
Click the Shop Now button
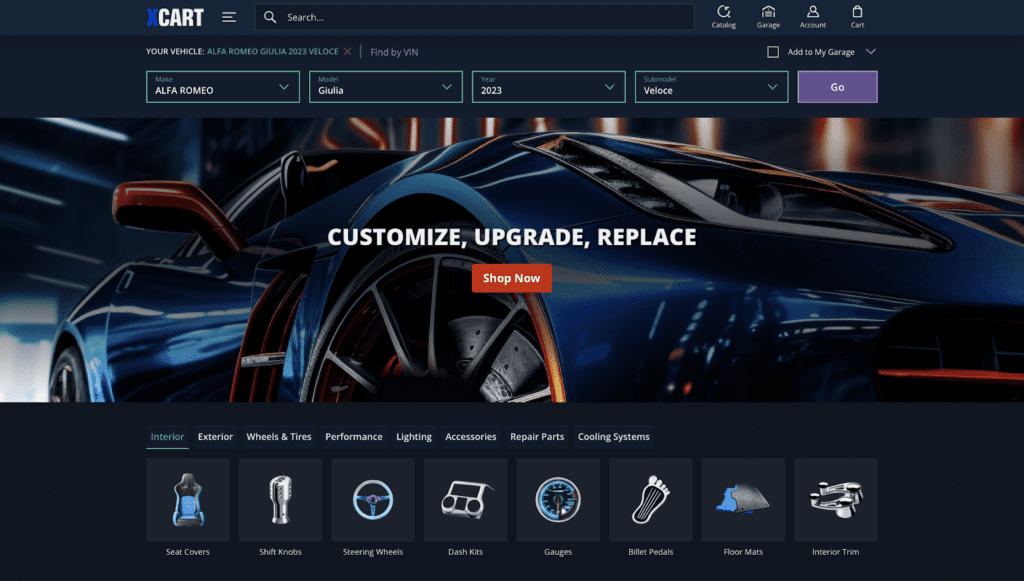511,278
